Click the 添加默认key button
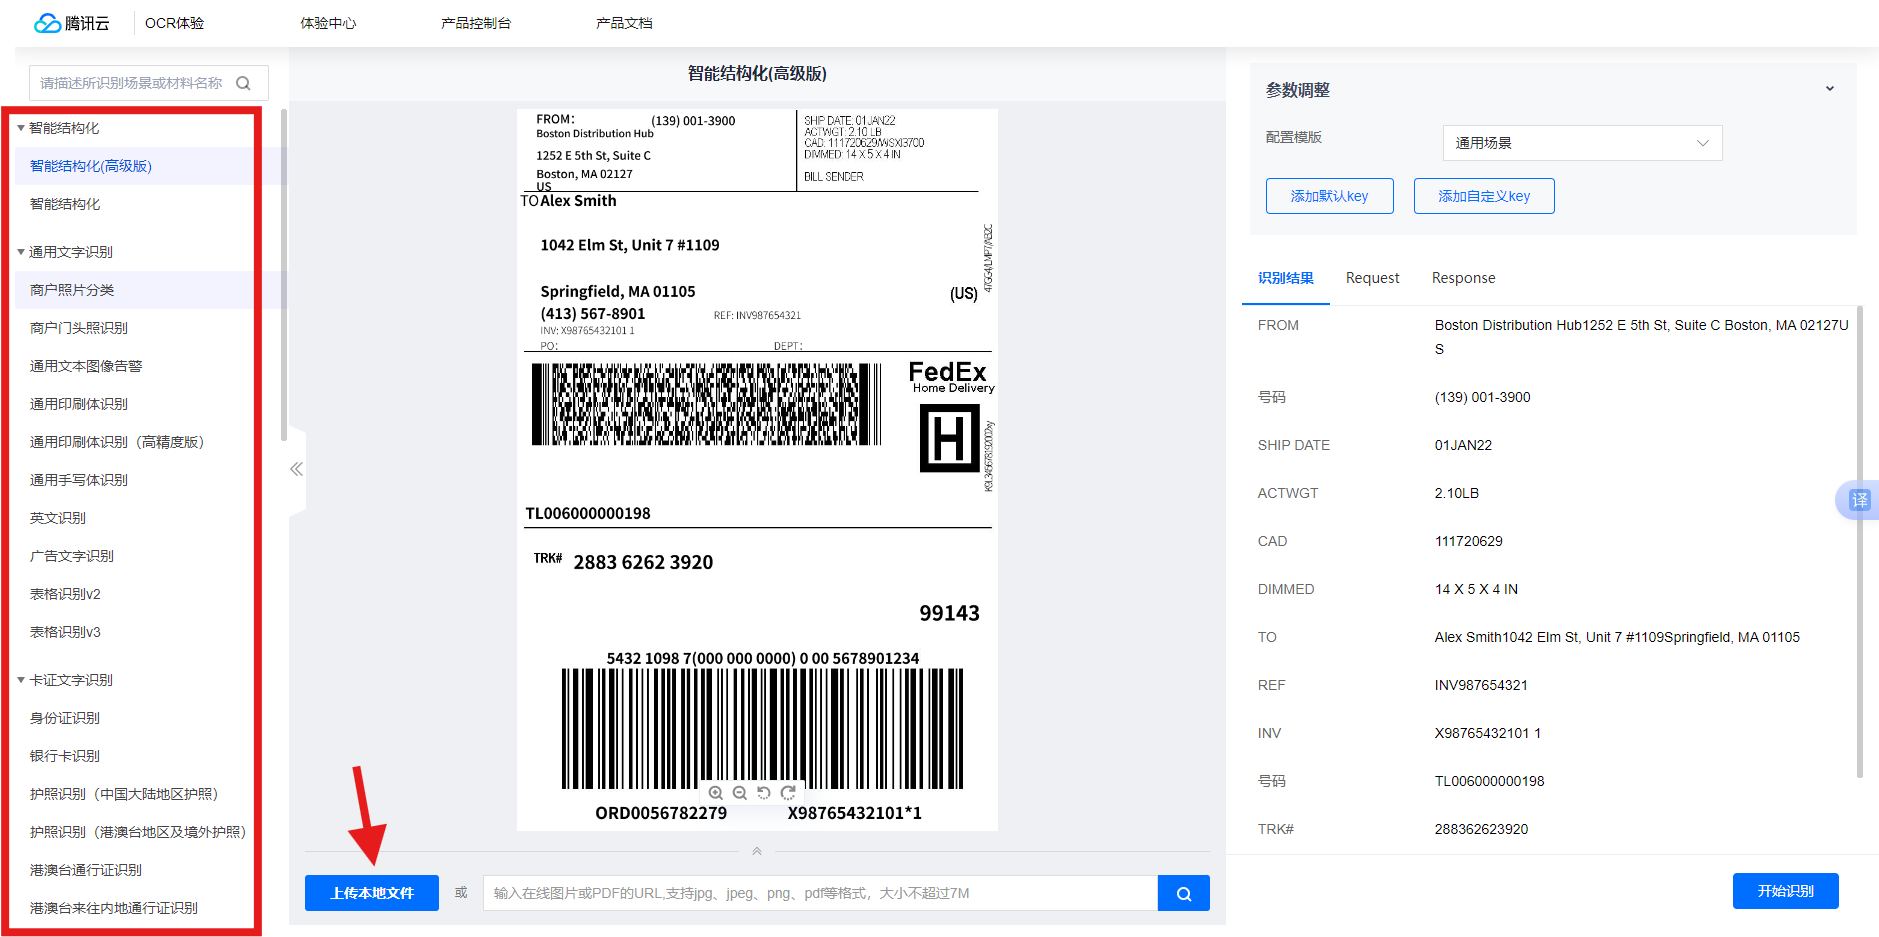Viewport: 1879px width, 937px height. (x=1329, y=196)
